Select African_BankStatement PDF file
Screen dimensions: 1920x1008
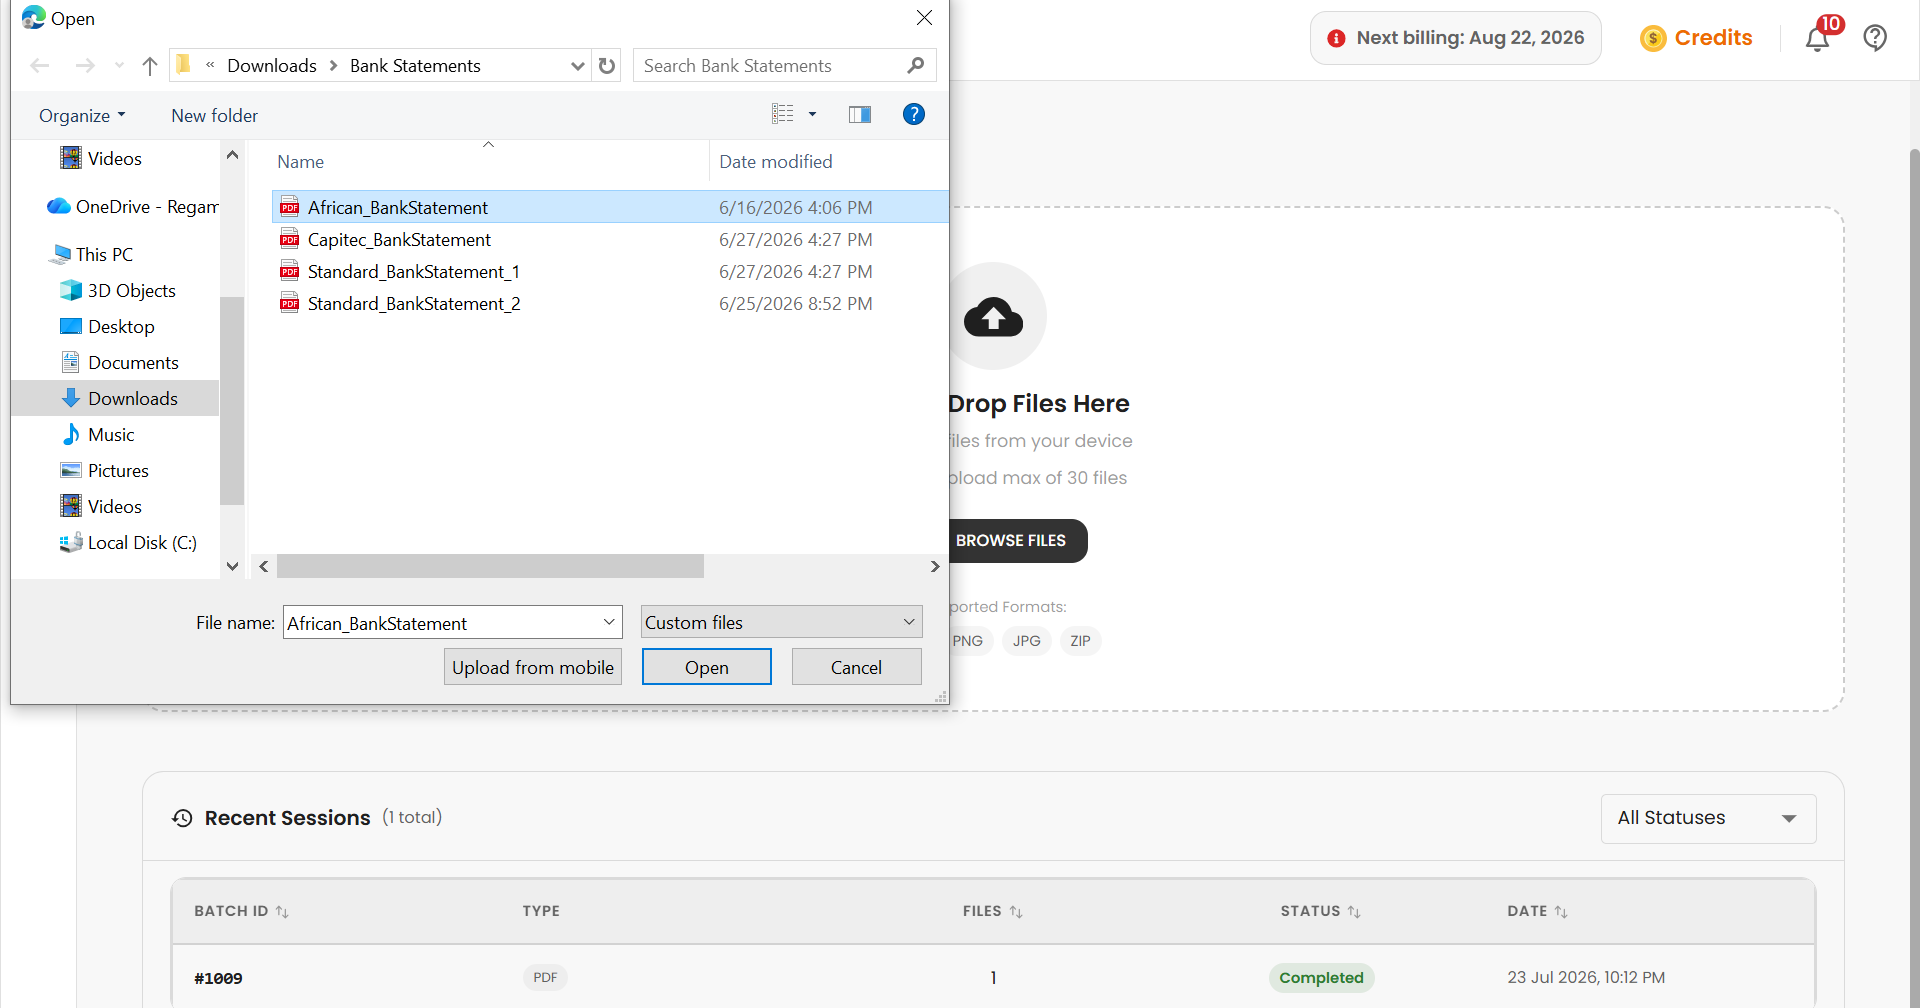click(609, 207)
